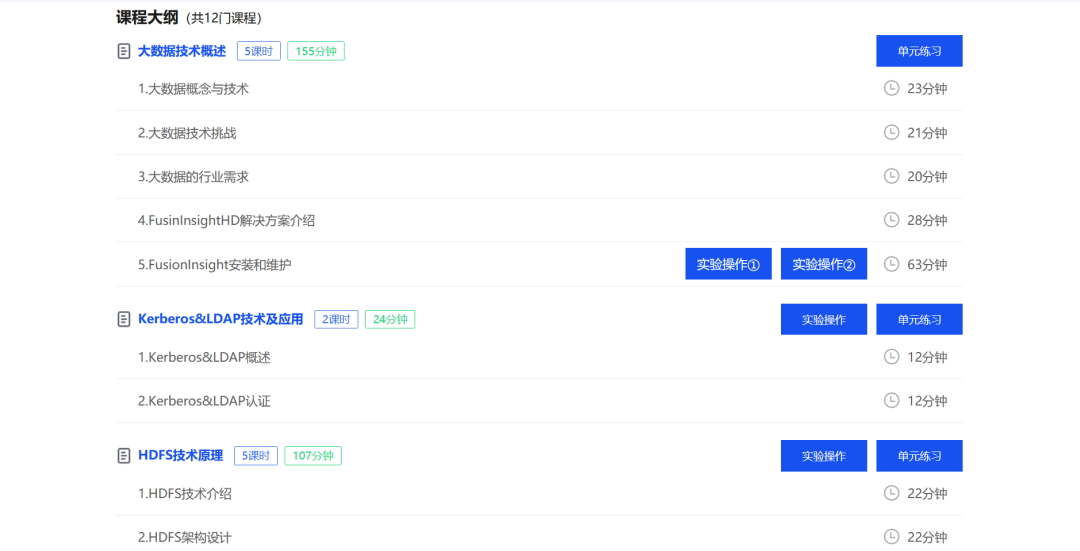This screenshot has width=1080, height=551.
Task: Click the 5课时 tag beside 大数据技术概述
Action: click(258, 51)
